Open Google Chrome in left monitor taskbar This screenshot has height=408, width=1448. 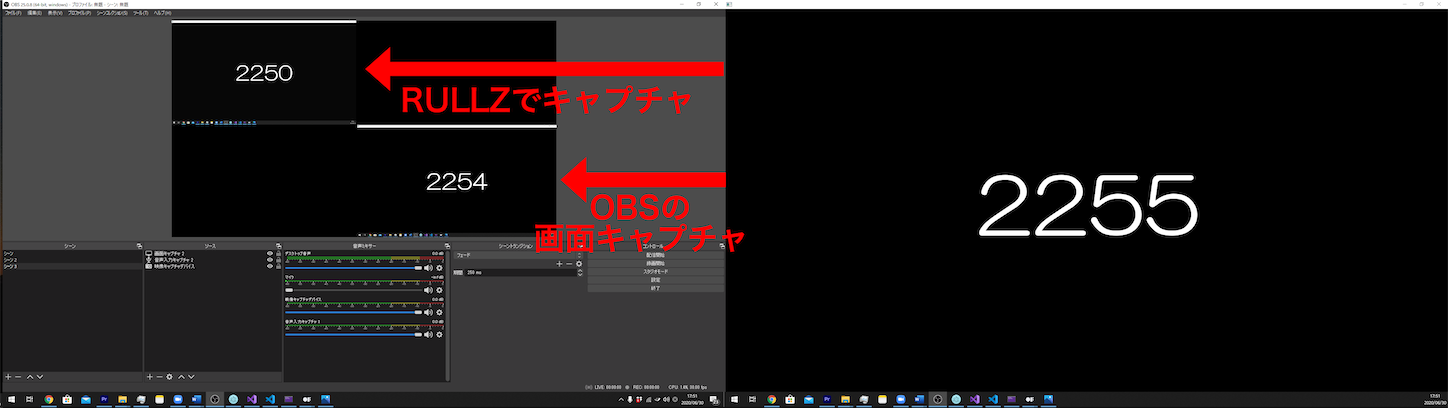[x=48, y=399]
